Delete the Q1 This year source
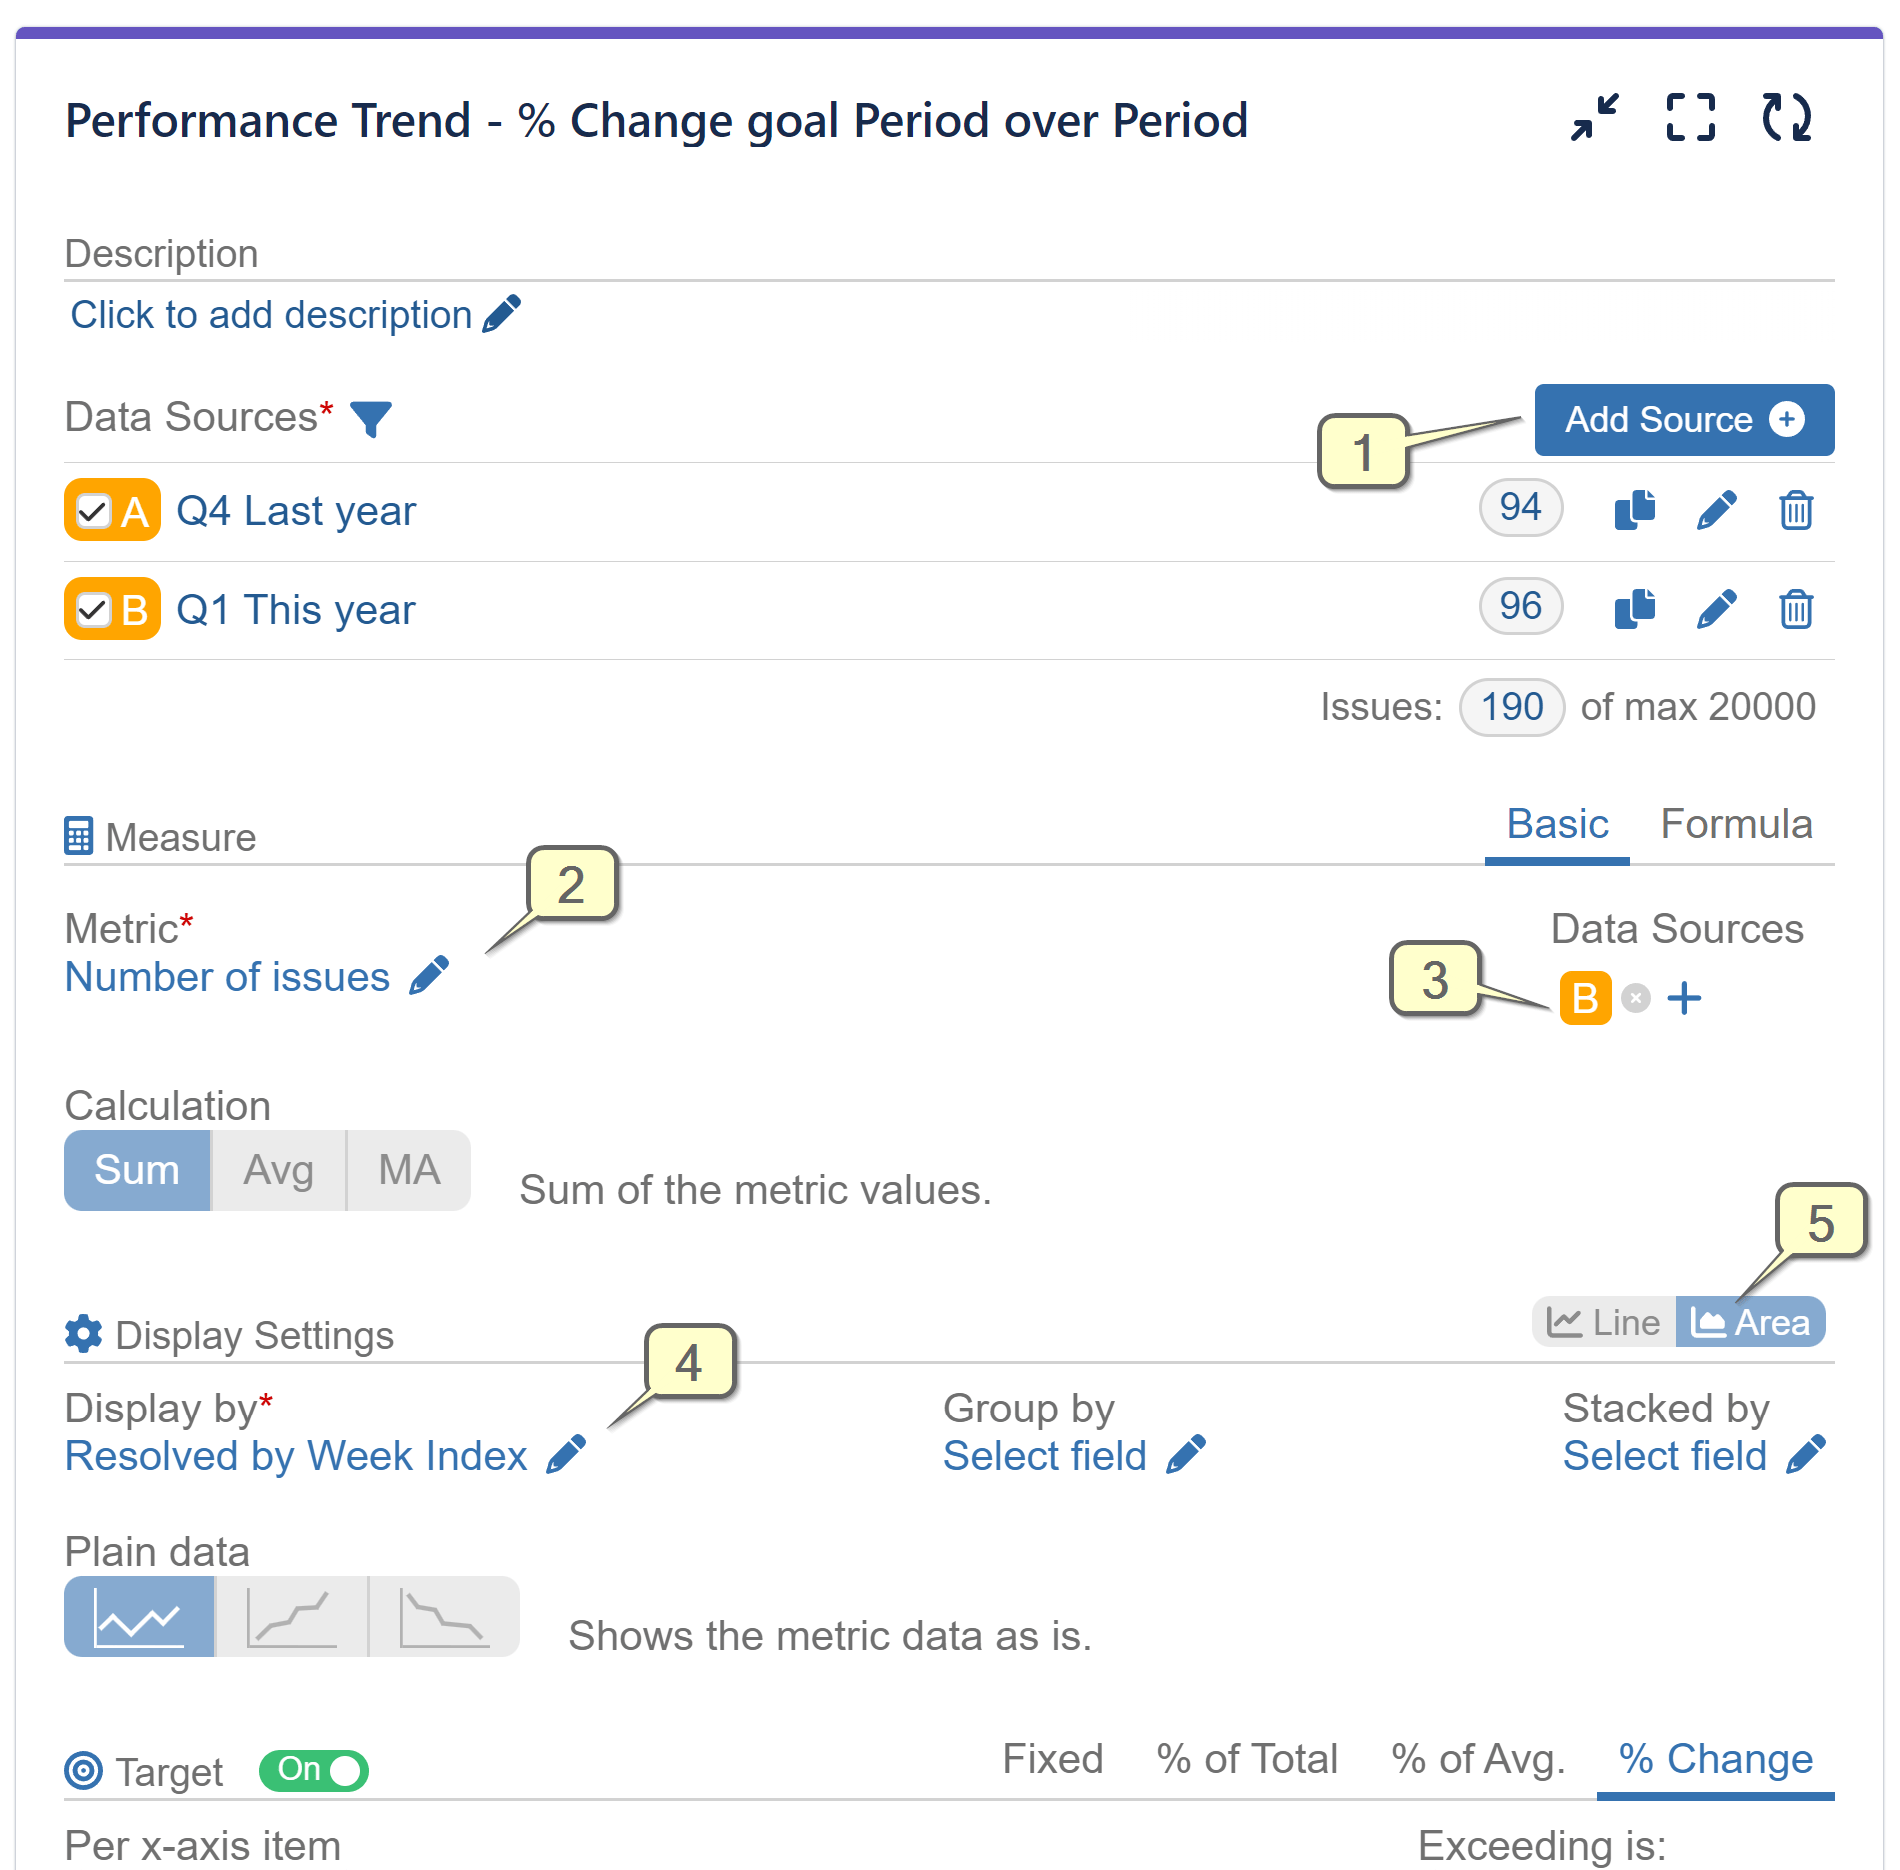 pos(1796,609)
